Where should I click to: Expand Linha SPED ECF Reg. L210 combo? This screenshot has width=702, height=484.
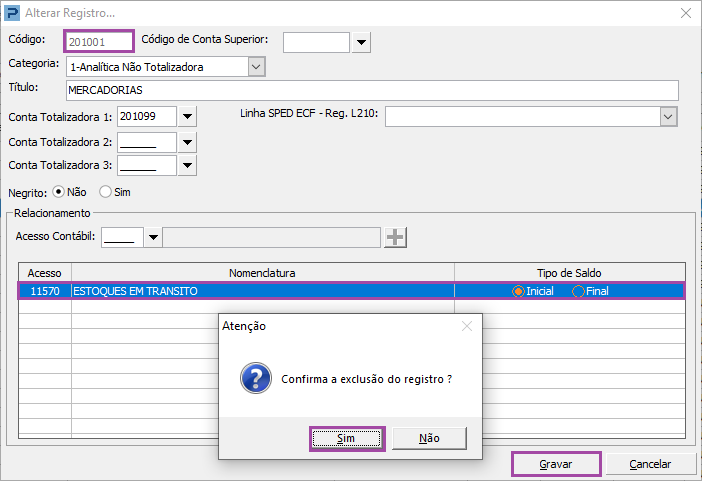click(x=668, y=117)
